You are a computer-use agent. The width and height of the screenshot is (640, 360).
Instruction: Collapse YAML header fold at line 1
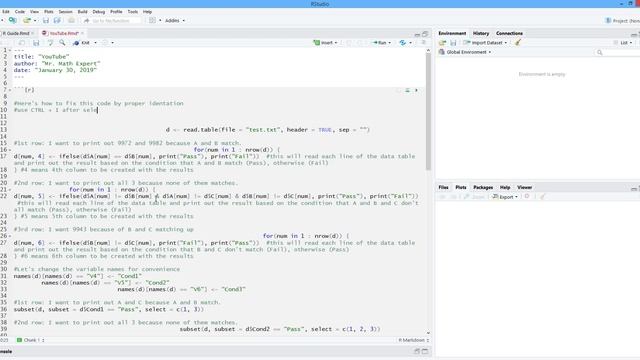coord(10,50)
